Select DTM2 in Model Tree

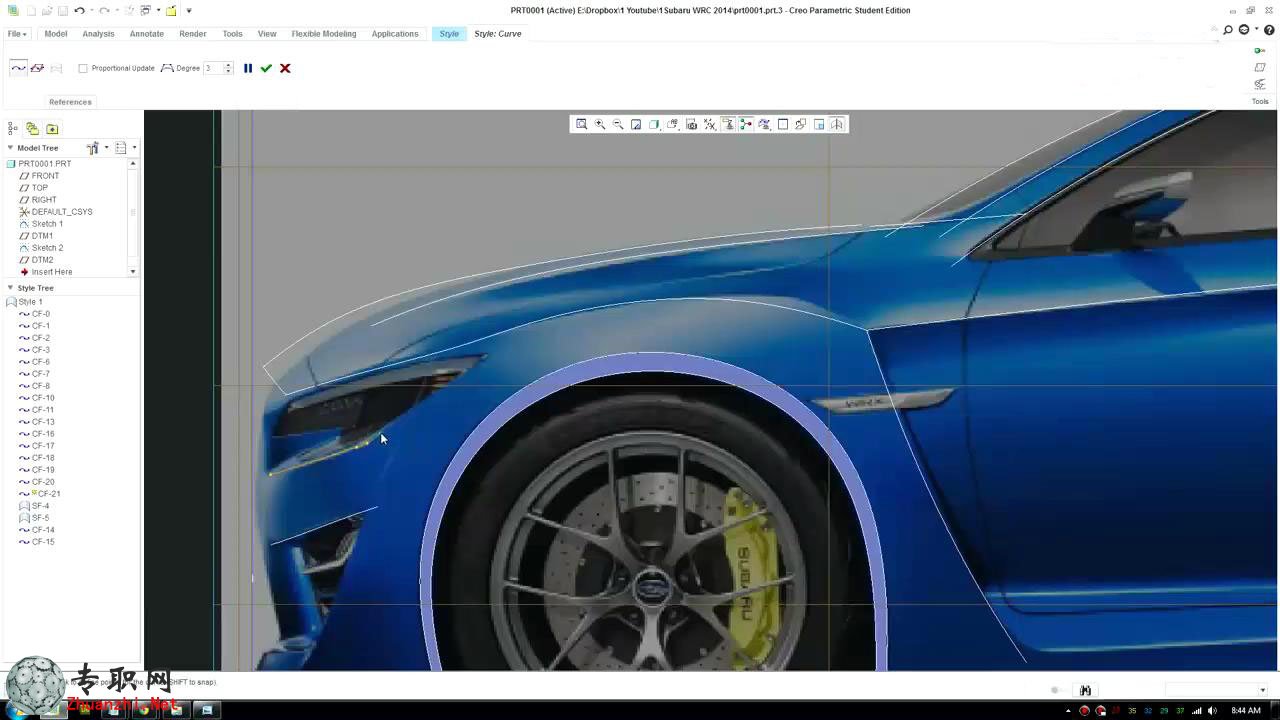coord(42,260)
